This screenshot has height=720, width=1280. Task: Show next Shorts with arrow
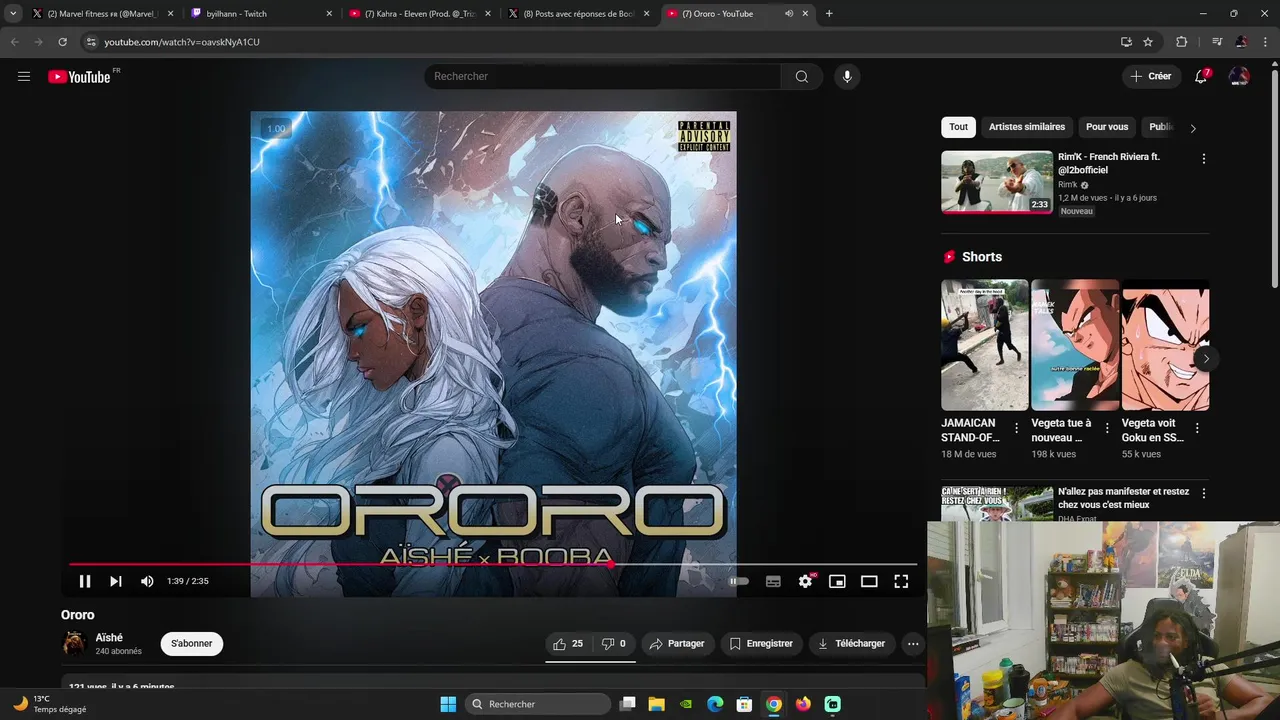coord(1206,359)
